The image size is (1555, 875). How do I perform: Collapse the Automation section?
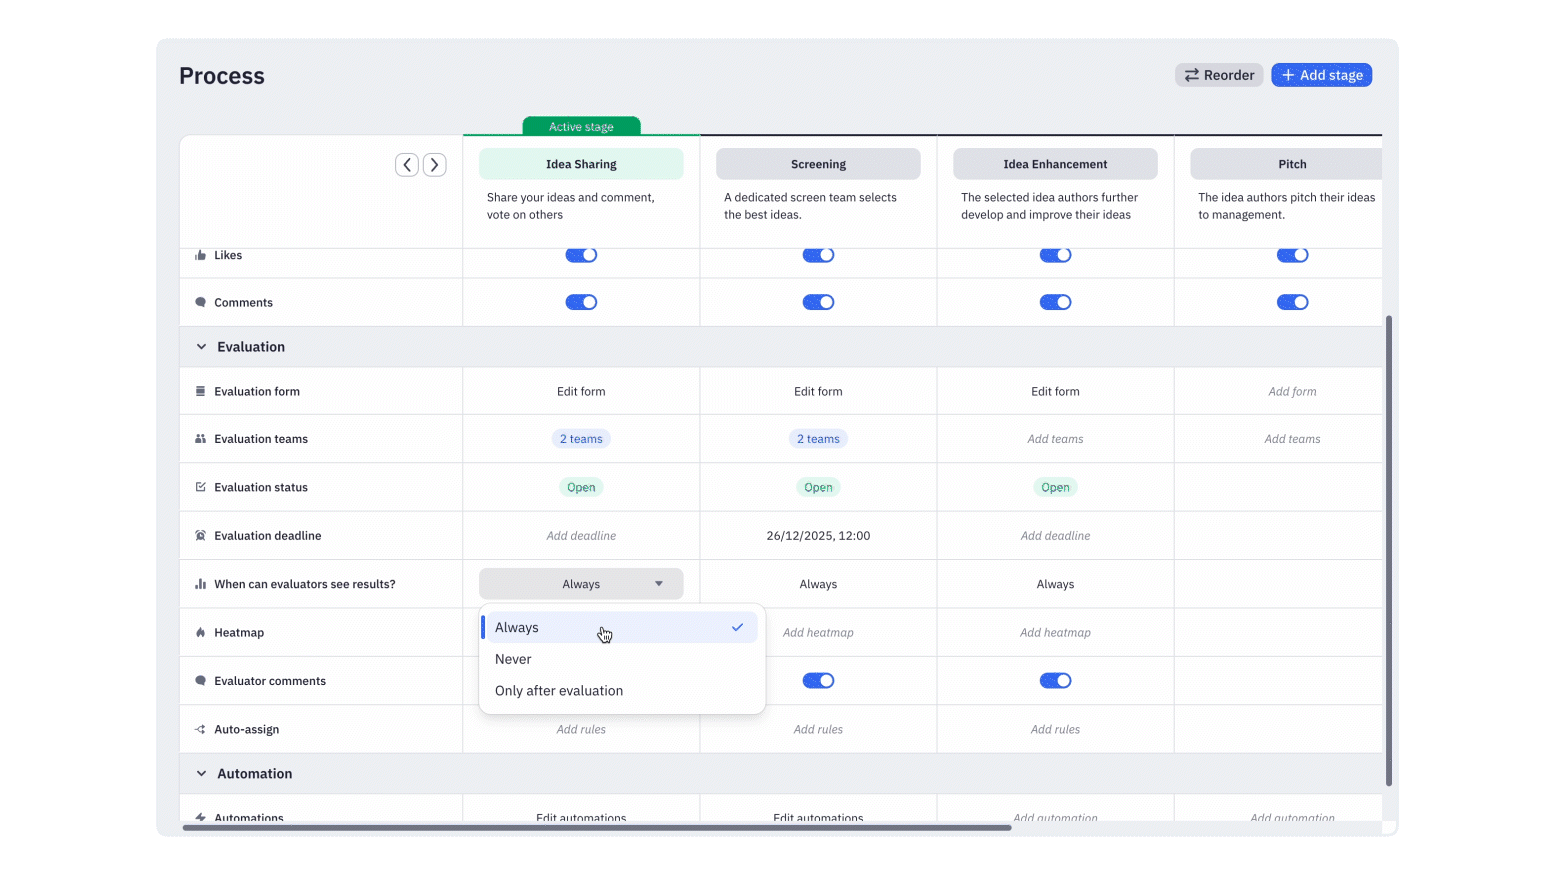tap(201, 774)
